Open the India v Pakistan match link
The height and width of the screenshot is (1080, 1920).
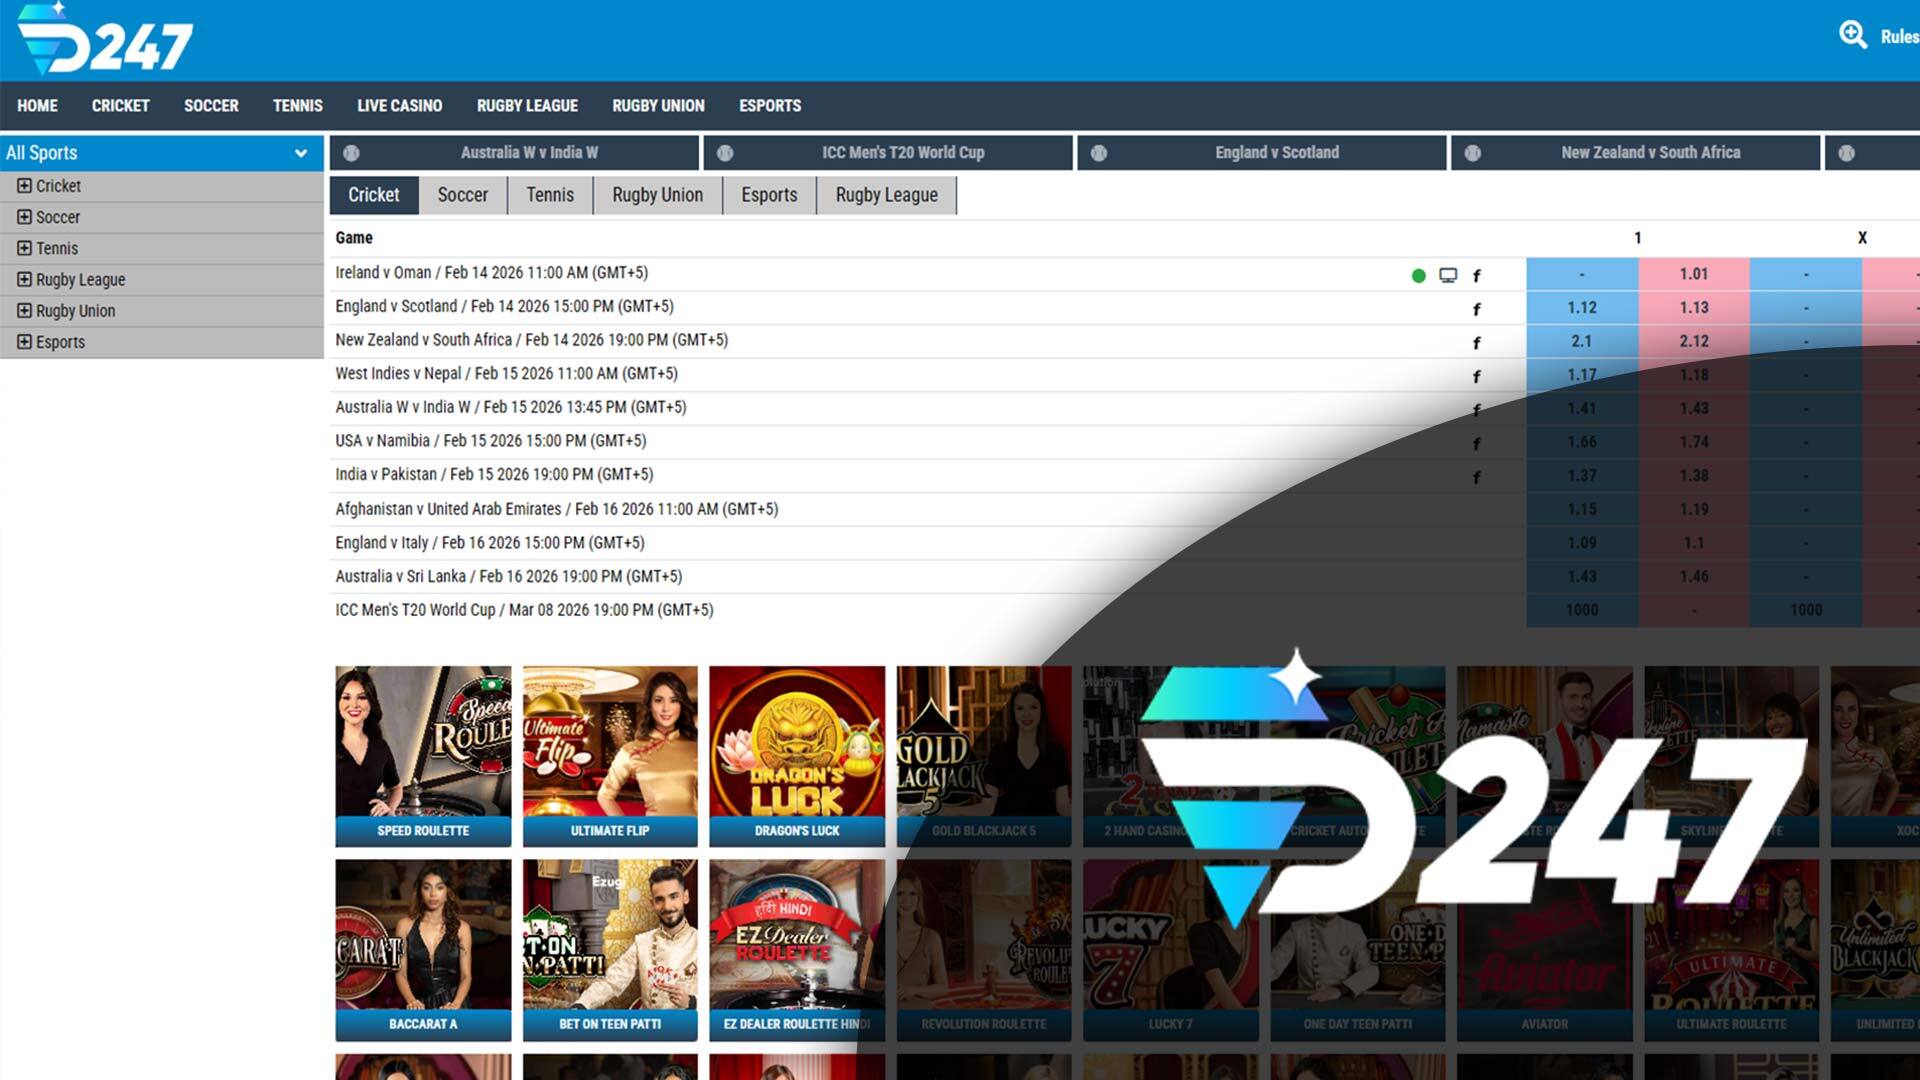click(494, 474)
